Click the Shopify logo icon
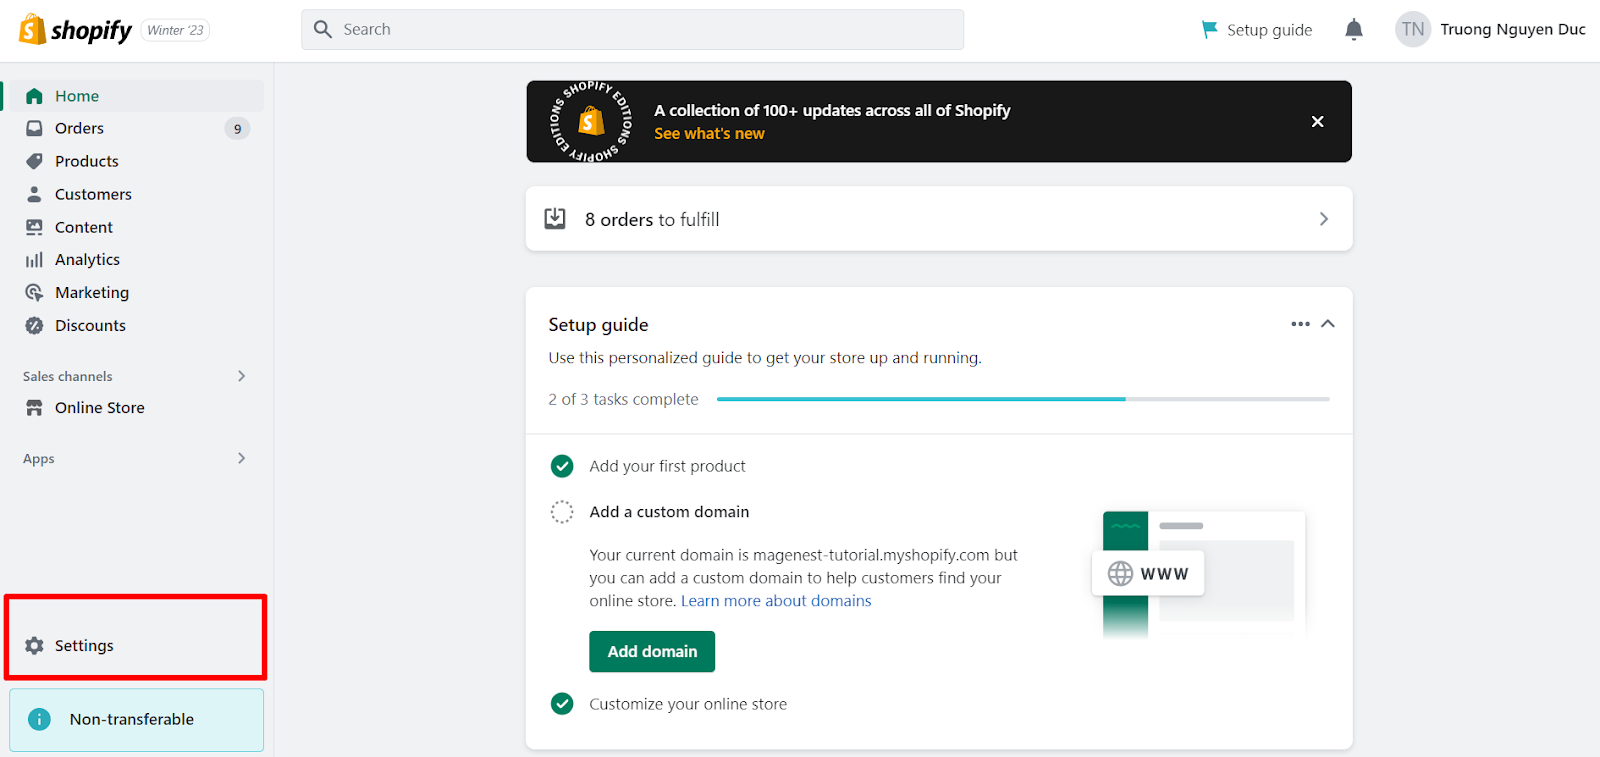The width and height of the screenshot is (1600, 757). pos(33,30)
